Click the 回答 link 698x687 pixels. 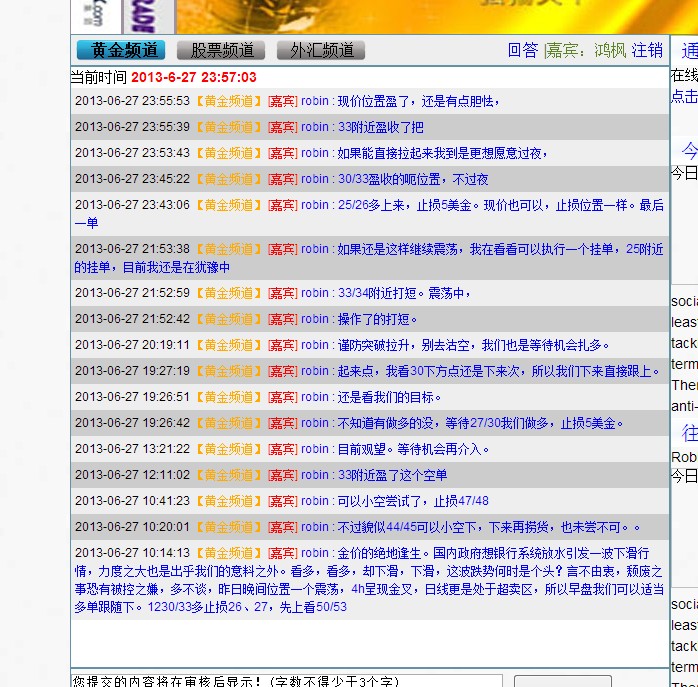click(x=523, y=50)
